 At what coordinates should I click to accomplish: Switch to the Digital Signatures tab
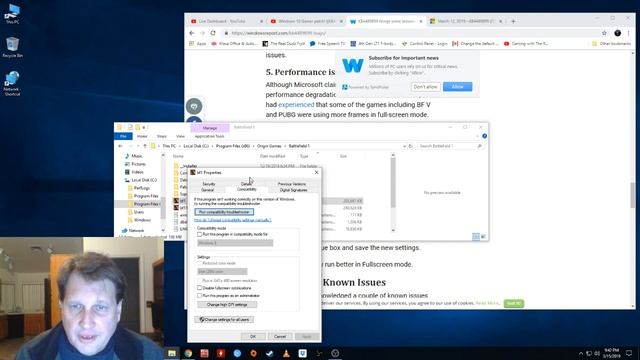293,190
